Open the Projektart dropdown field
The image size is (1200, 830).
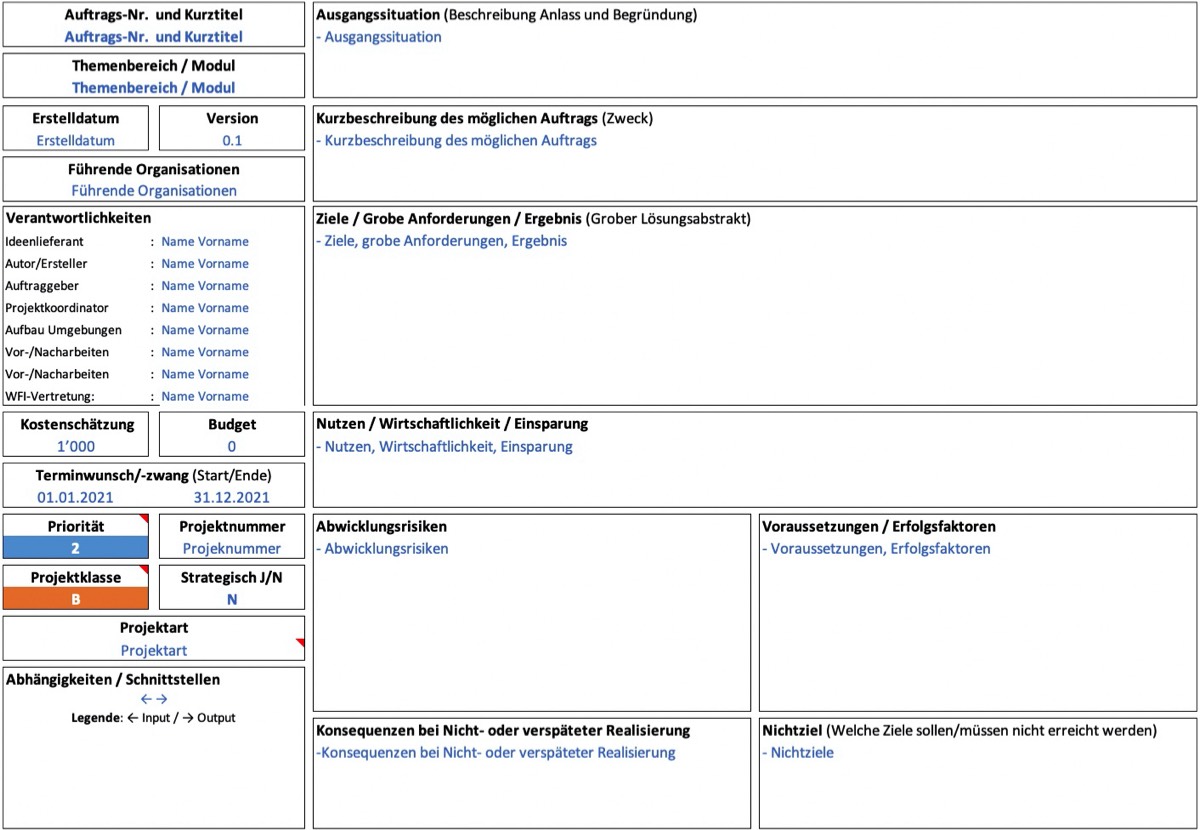(x=154, y=650)
